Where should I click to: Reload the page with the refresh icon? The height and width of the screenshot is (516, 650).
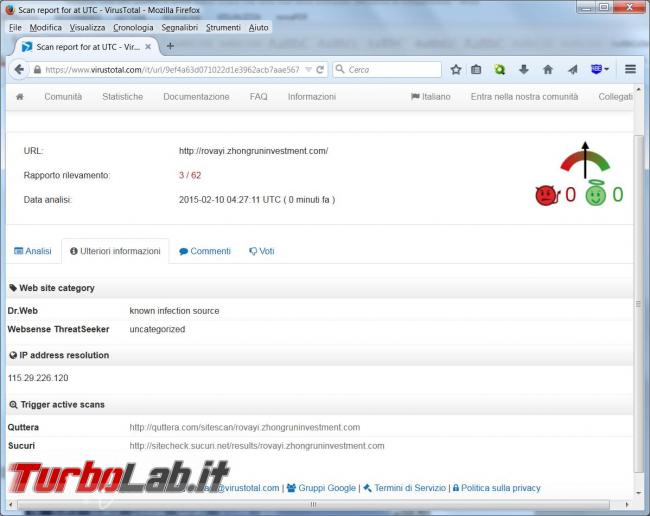pos(320,70)
